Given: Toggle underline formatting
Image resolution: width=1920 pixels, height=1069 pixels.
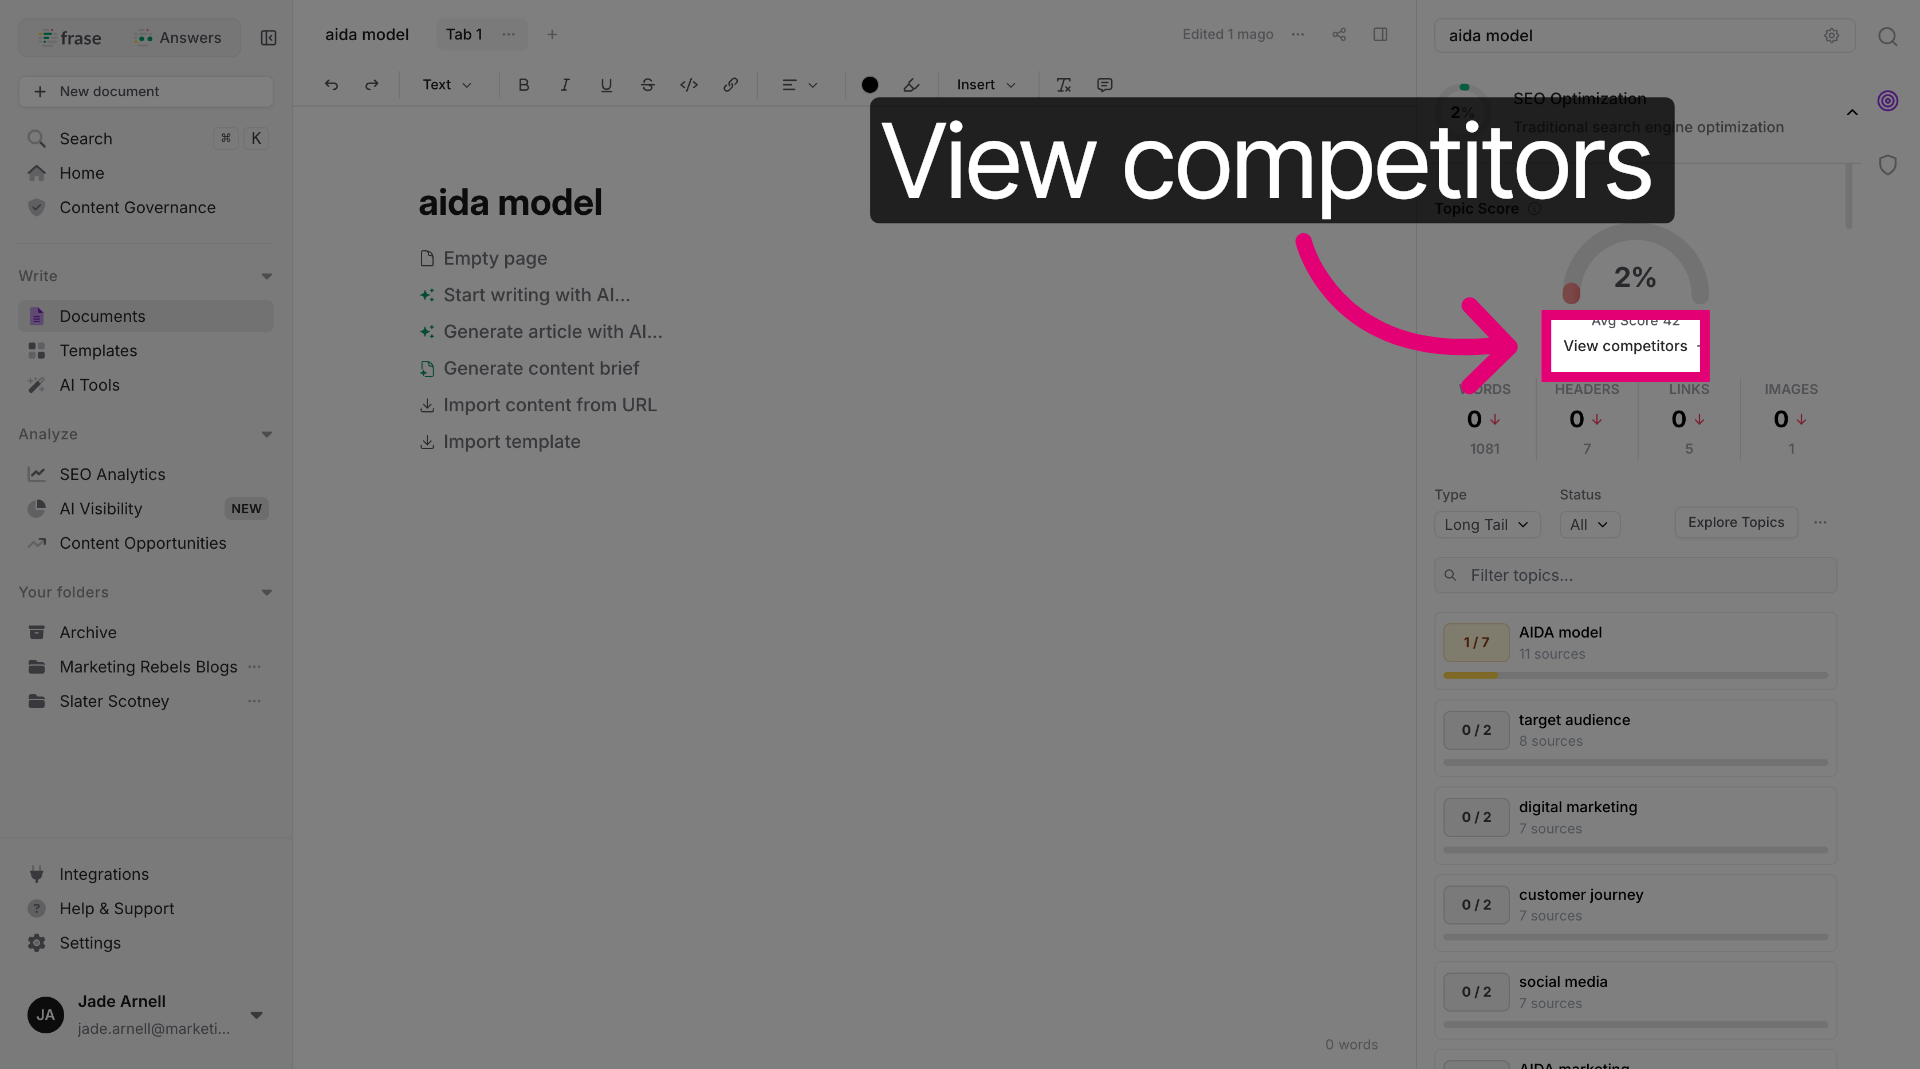Looking at the screenshot, I should tap(606, 85).
